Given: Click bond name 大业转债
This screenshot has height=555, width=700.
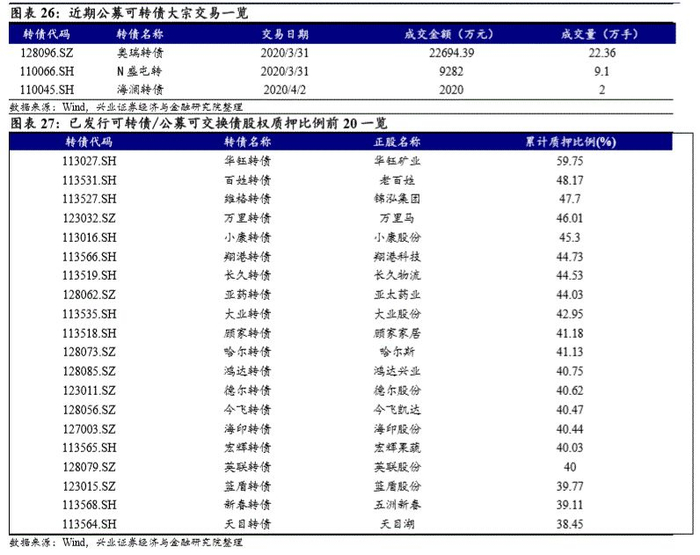Looking at the screenshot, I should point(247,314).
